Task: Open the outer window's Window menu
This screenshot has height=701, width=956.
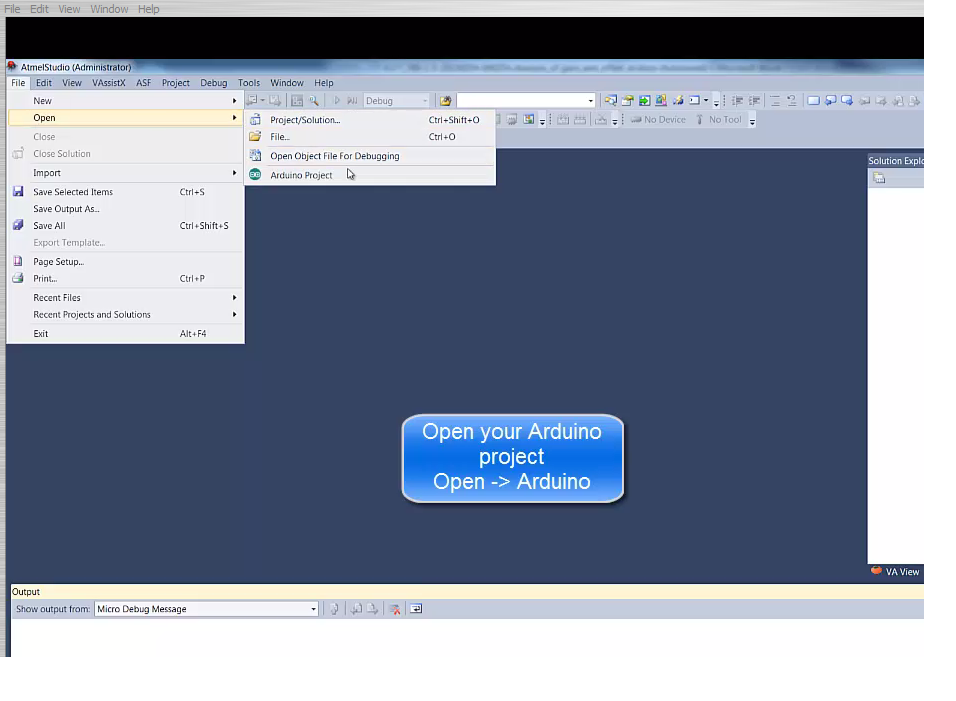Action: [109, 9]
